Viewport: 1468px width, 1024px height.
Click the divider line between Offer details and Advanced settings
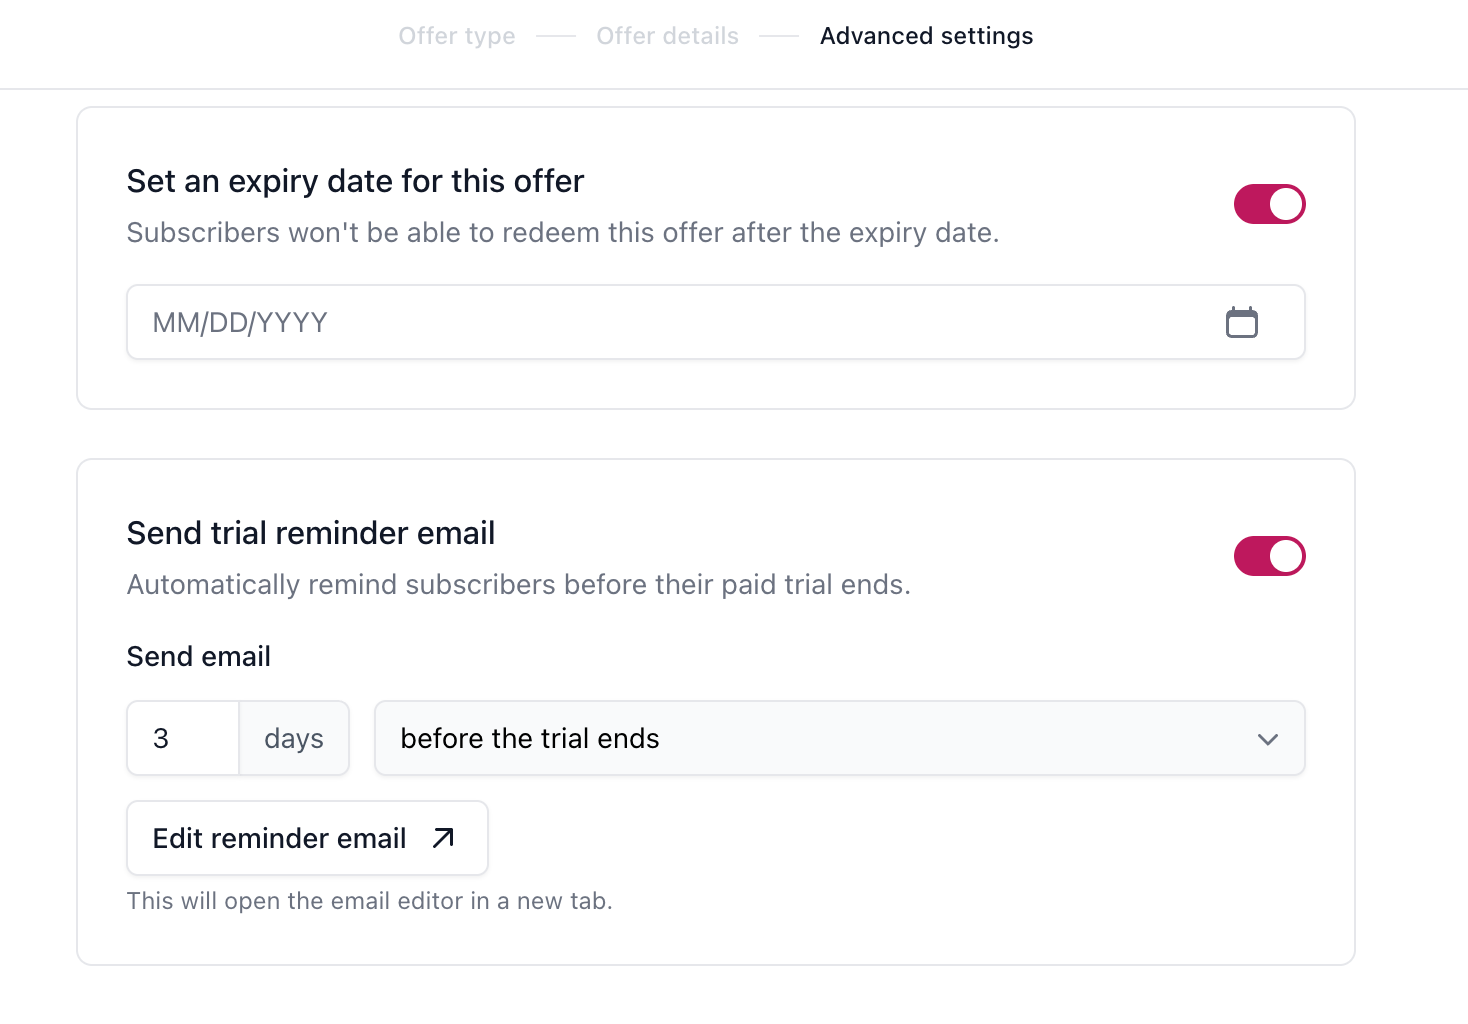[779, 36]
